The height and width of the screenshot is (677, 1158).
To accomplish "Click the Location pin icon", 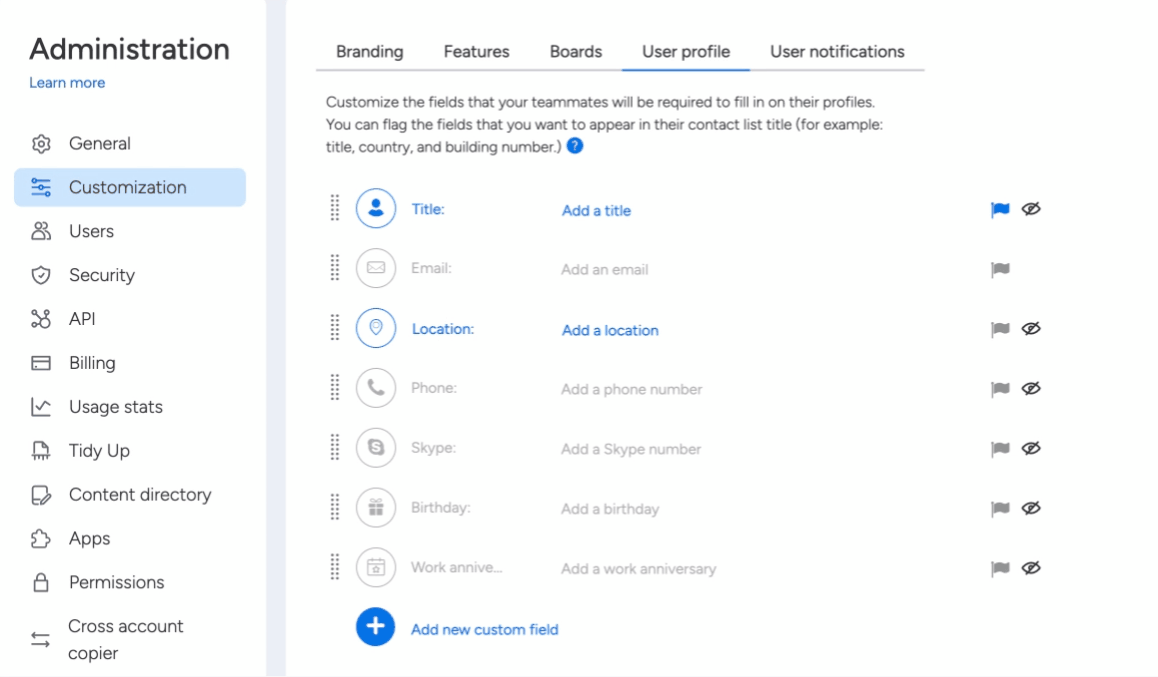I will tap(376, 328).
